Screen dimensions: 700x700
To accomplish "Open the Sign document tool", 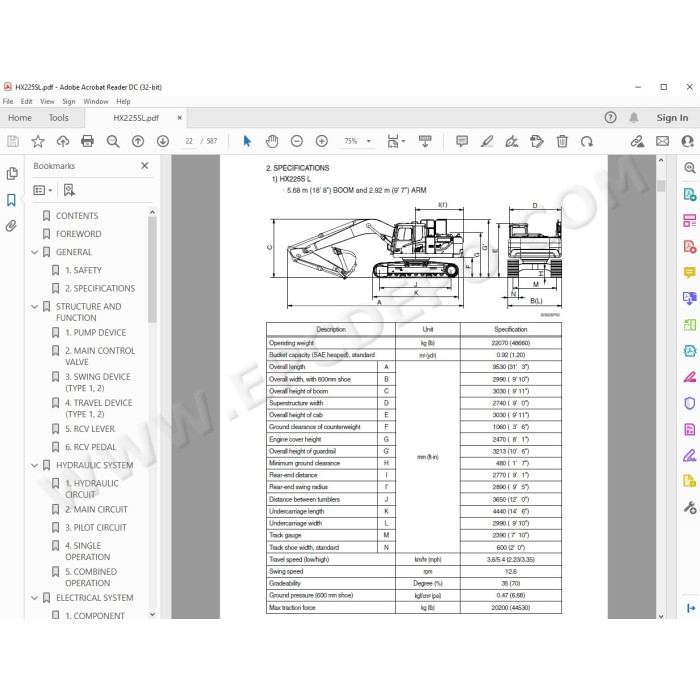I will pos(512,142).
